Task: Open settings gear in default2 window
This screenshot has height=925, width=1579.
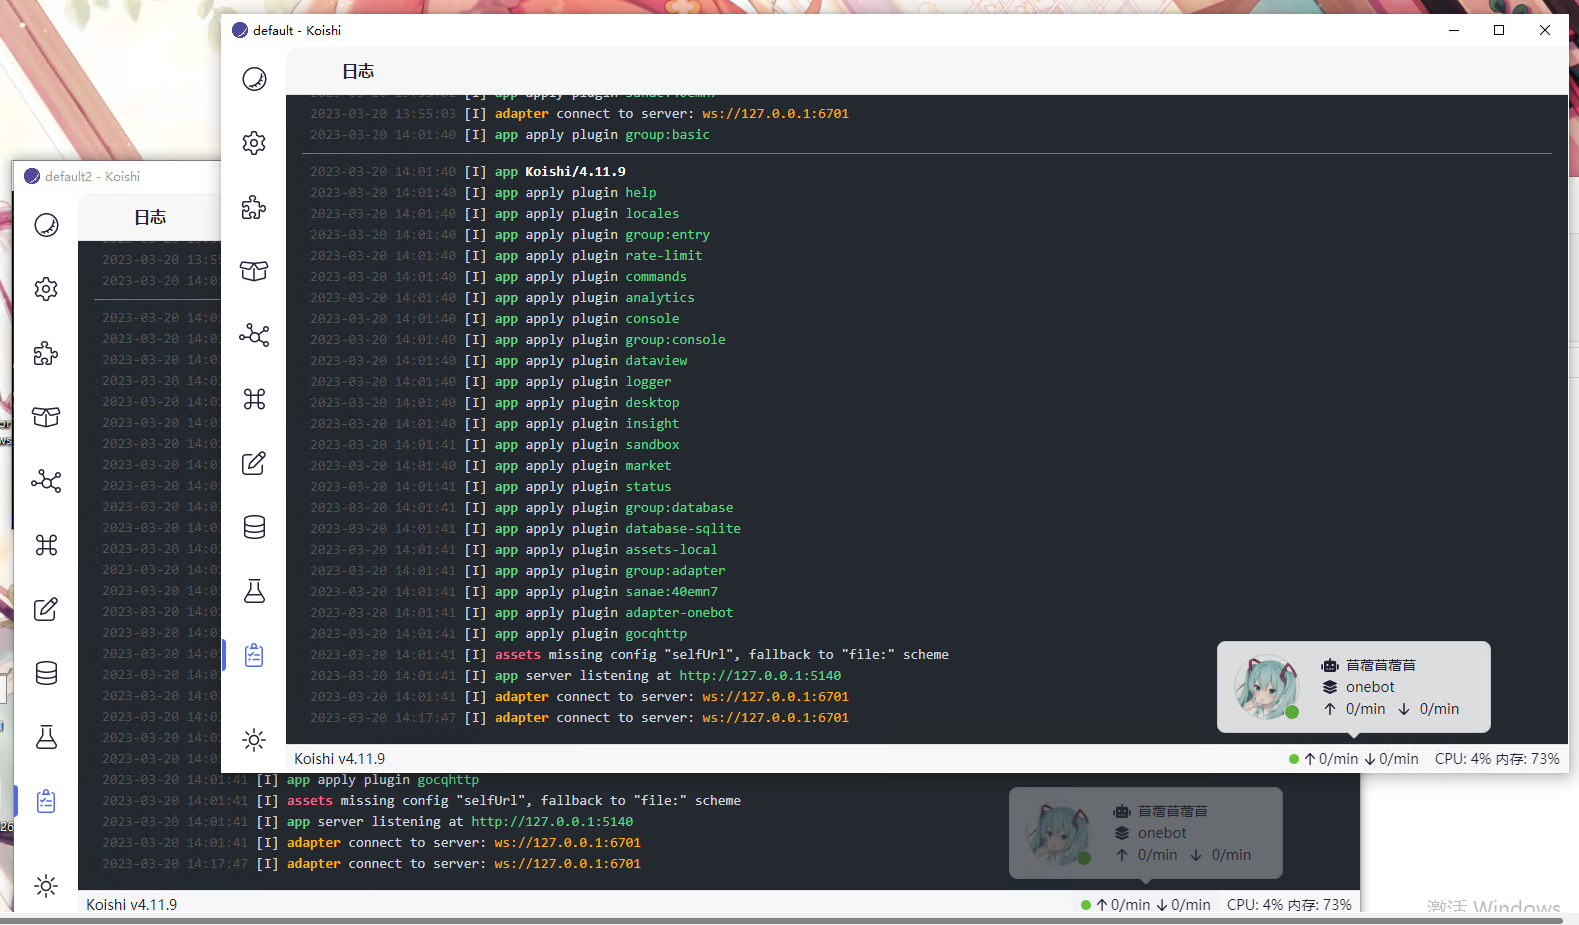Action: click(x=46, y=289)
